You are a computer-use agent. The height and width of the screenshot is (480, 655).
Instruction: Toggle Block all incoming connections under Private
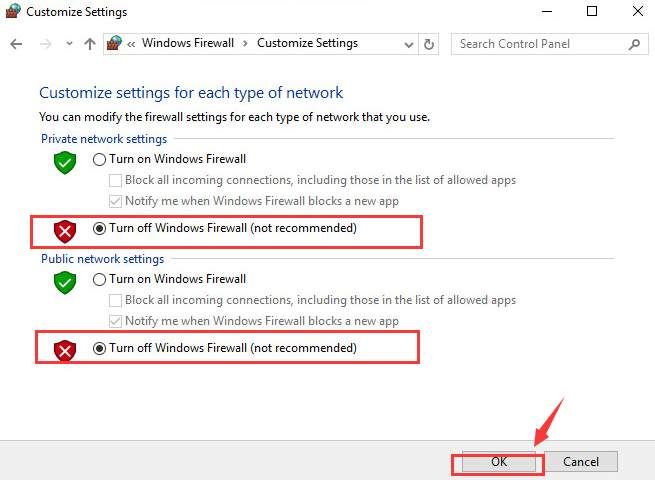tap(117, 180)
